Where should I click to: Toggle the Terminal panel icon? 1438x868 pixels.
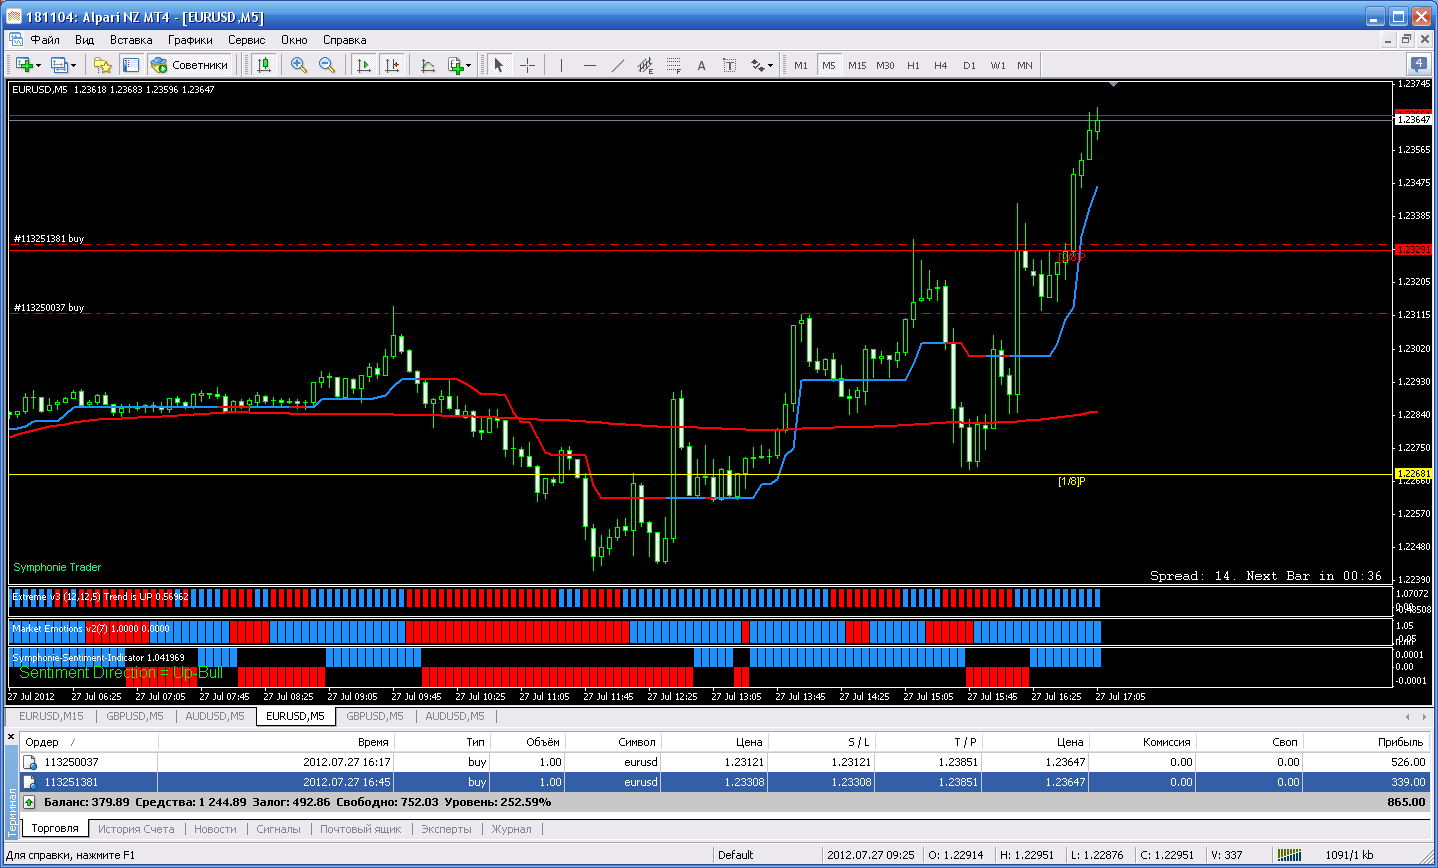point(131,65)
